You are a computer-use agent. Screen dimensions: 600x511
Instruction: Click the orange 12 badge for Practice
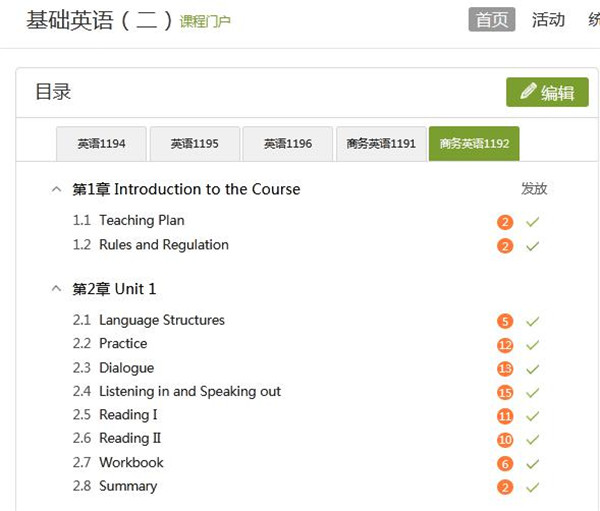tap(505, 345)
